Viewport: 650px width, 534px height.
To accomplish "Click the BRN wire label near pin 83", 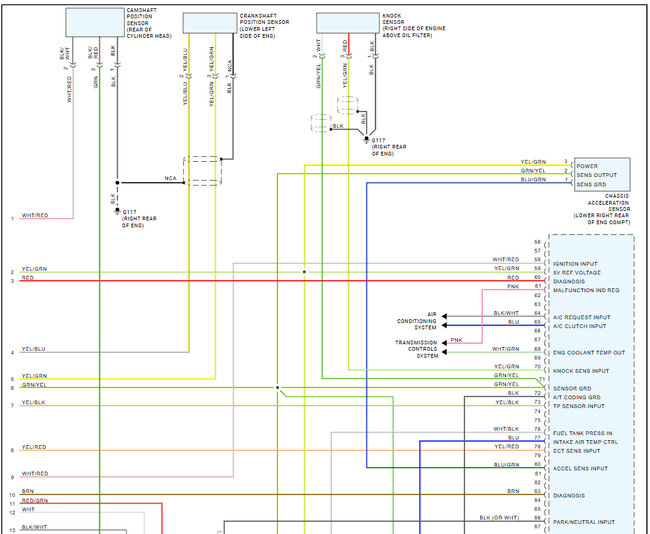I will 513,491.
